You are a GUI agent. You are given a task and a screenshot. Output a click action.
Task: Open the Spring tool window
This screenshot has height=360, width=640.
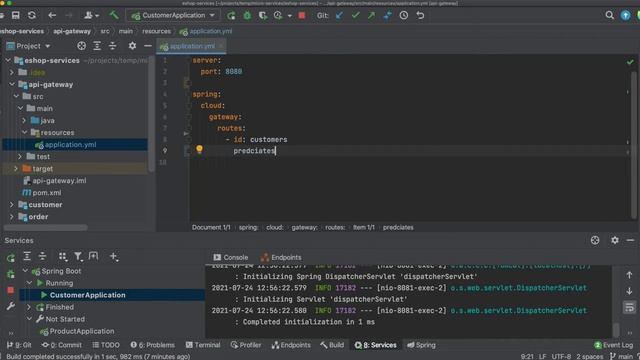click(x=421, y=345)
